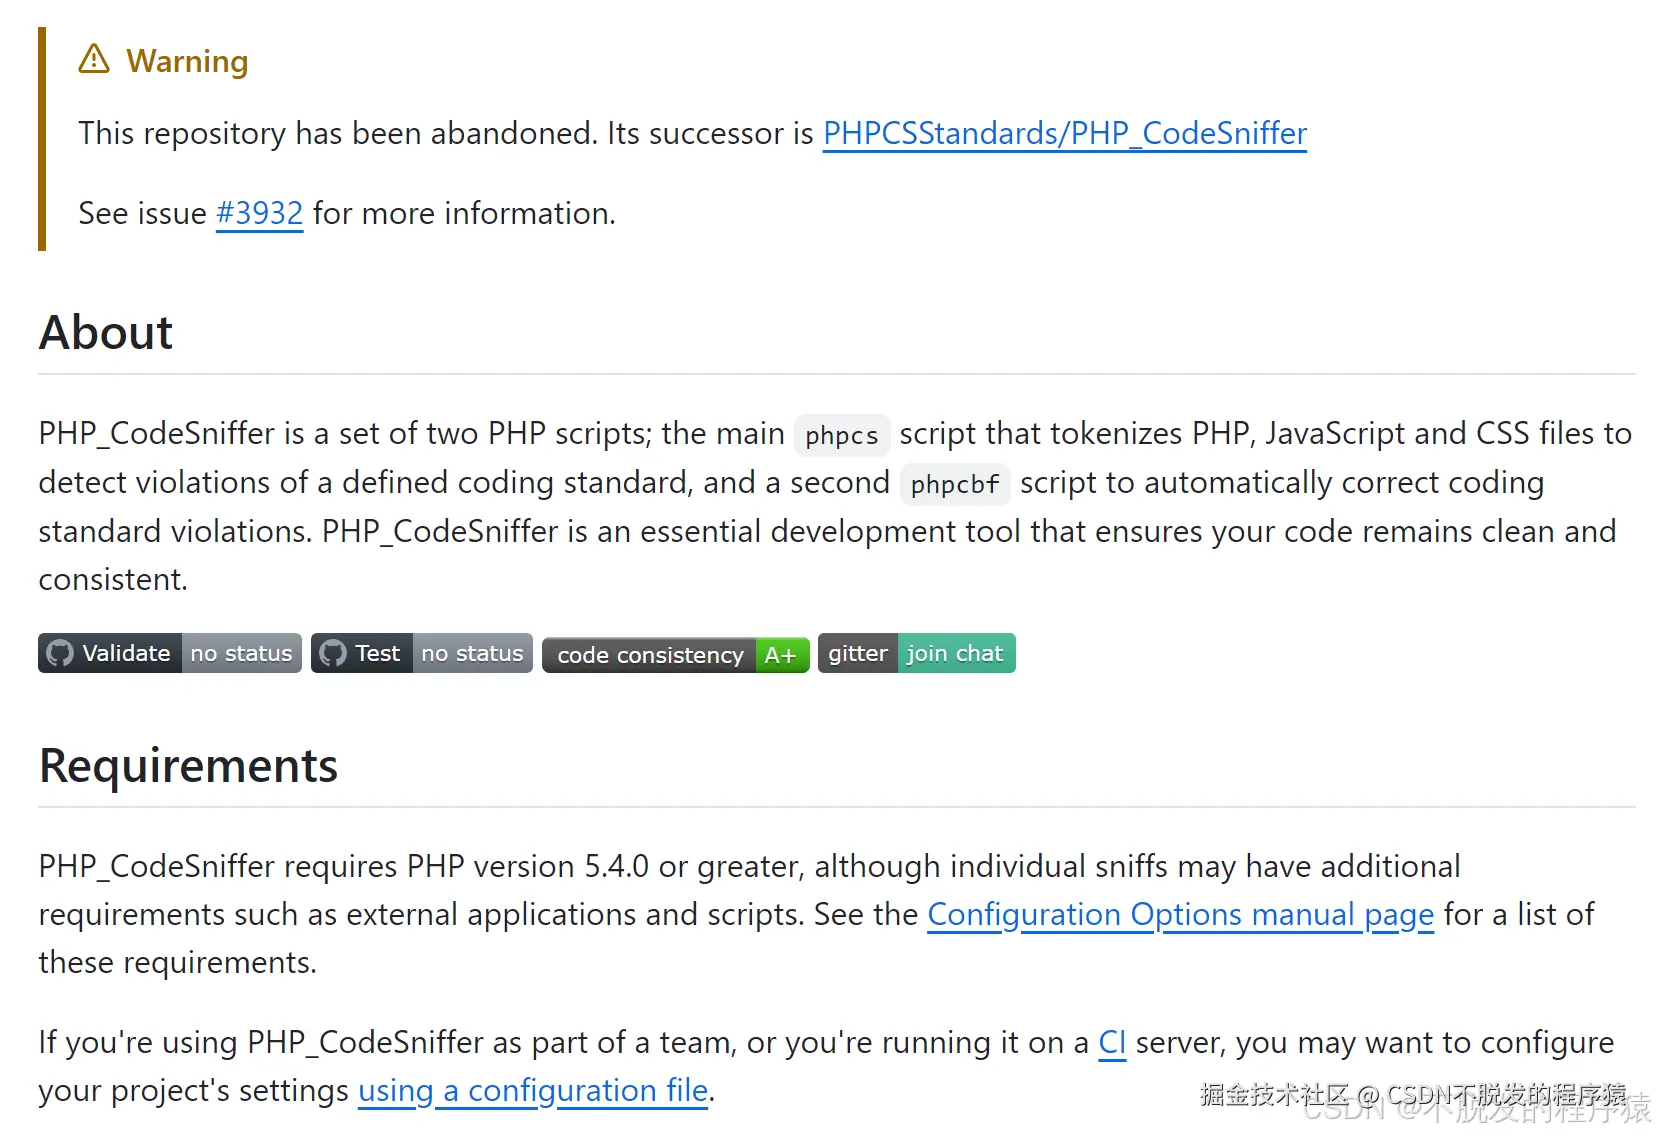Open the using a configuration file link
The width and height of the screenshot is (1656, 1138).
533,1090
